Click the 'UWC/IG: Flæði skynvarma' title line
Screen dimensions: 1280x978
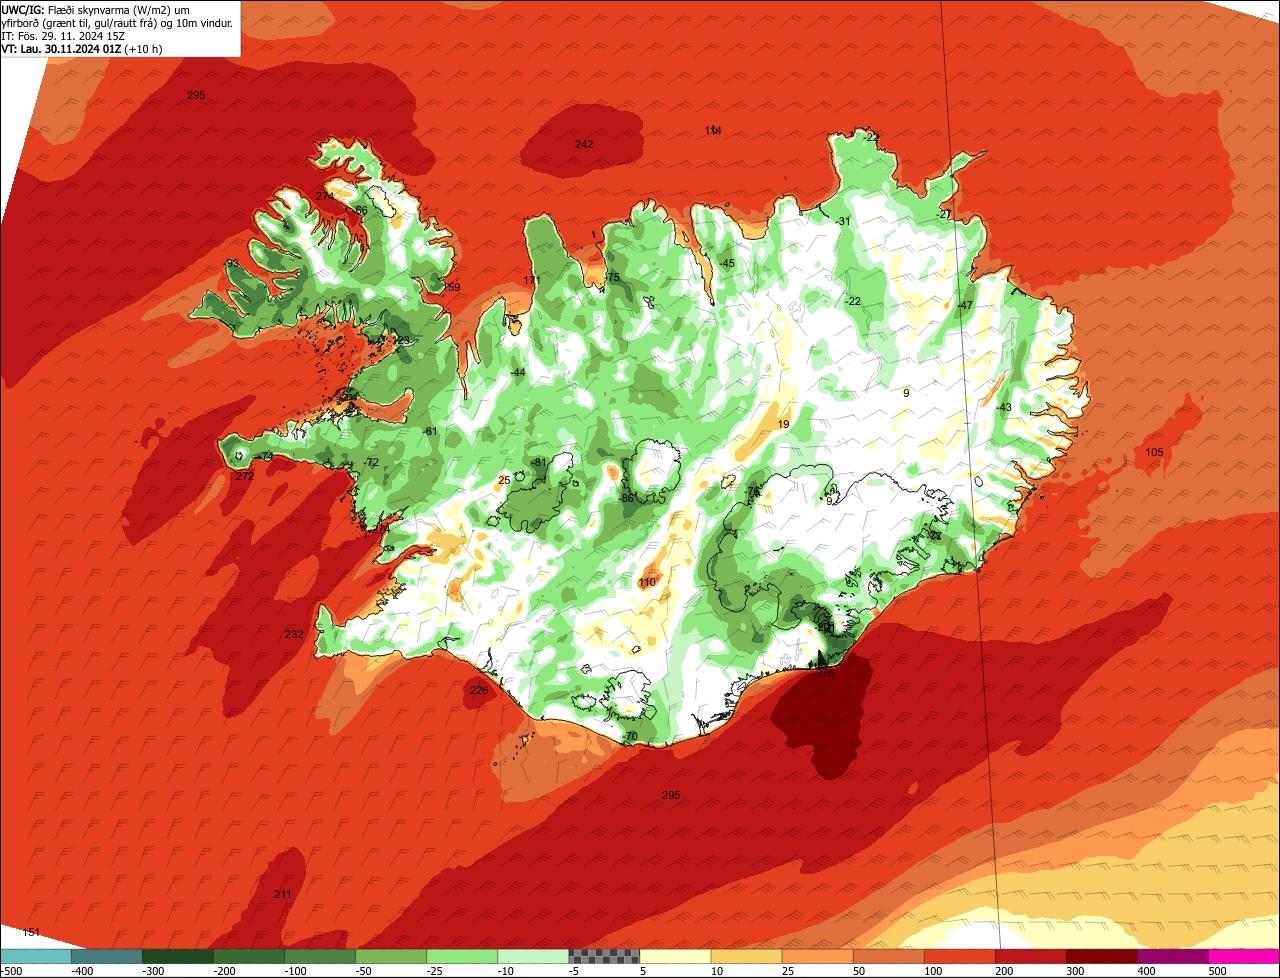pyautogui.click(x=95, y=10)
